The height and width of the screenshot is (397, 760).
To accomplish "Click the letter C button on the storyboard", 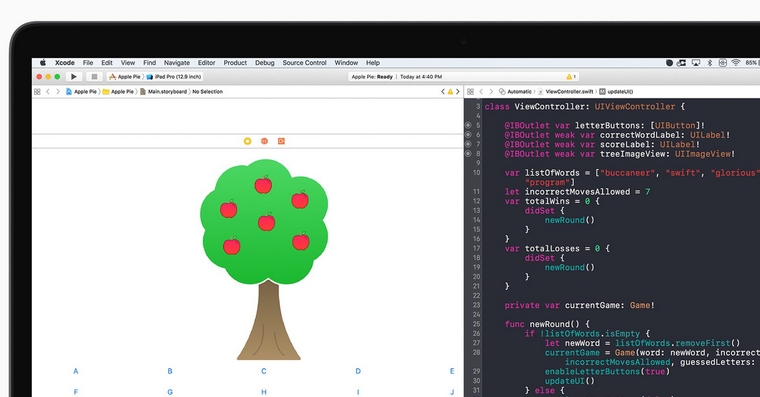I will [x=264, y=371].
